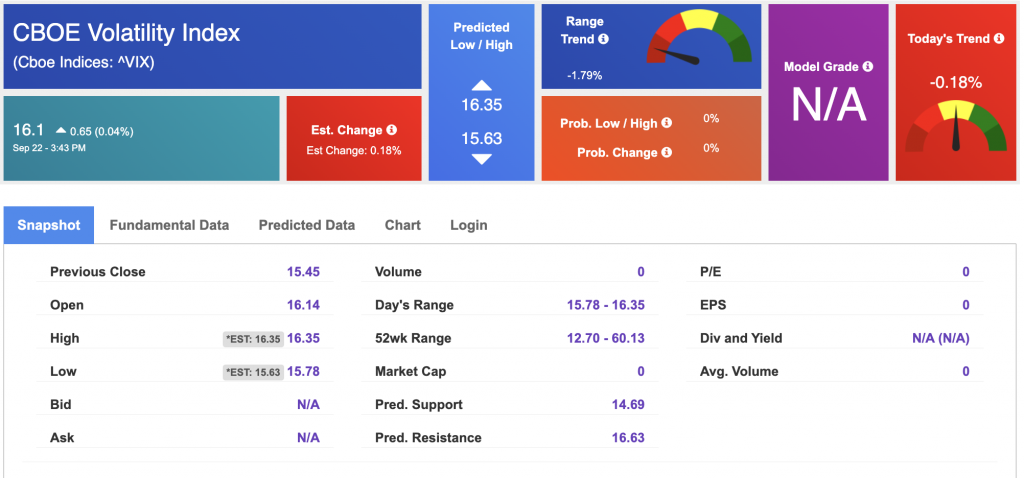The height and width of the screenshot is (478, 1024).
Task: Open the Predicted Data tab
Action: pos(307,225)
